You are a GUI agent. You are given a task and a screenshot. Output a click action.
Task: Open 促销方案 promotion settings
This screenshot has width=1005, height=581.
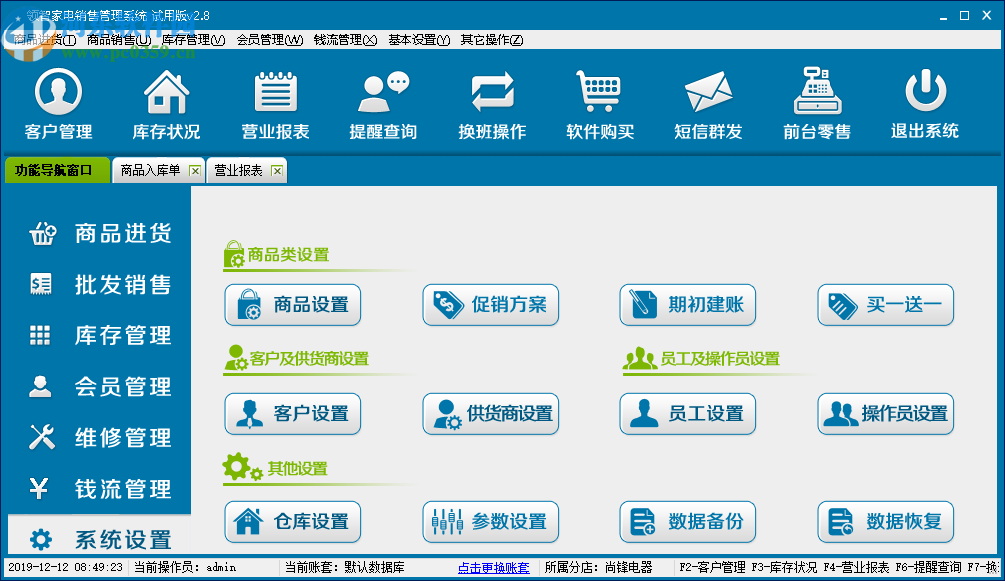click(490, 305)
